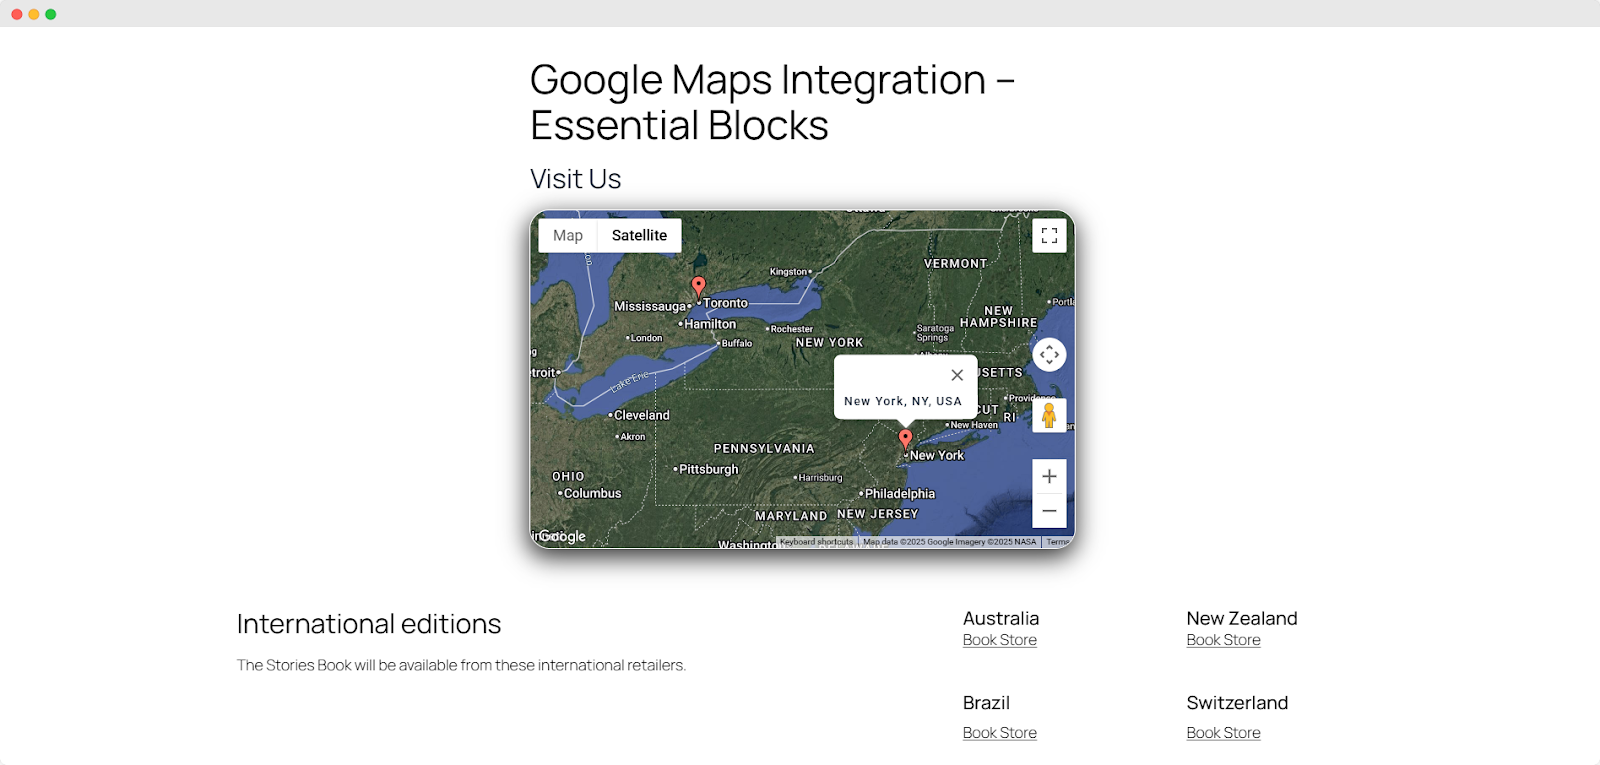Toggle fullscreen view of the map

pos(1049,236)
